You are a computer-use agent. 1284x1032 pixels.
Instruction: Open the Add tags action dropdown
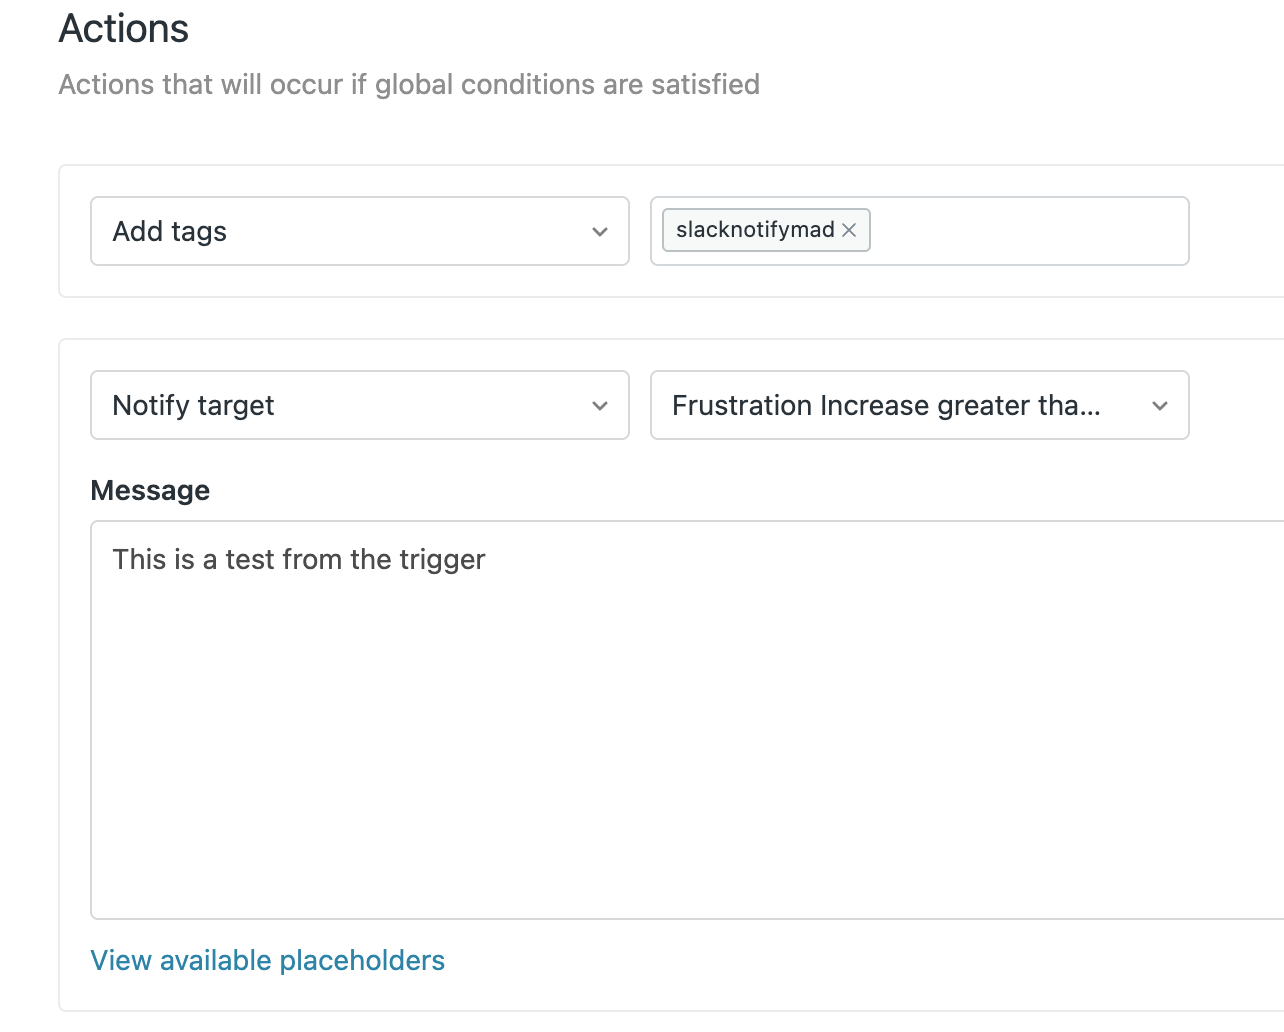click(x=360, y=231)
